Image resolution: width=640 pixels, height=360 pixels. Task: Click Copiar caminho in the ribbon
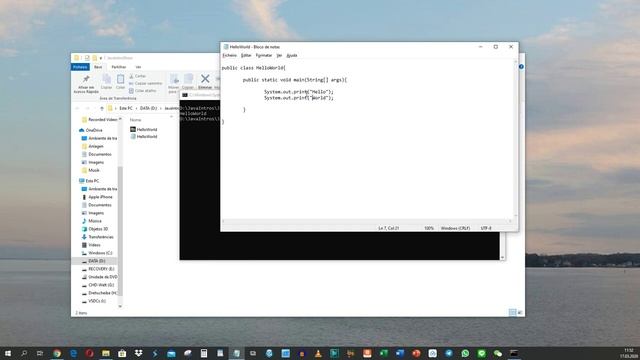[146, 83]
